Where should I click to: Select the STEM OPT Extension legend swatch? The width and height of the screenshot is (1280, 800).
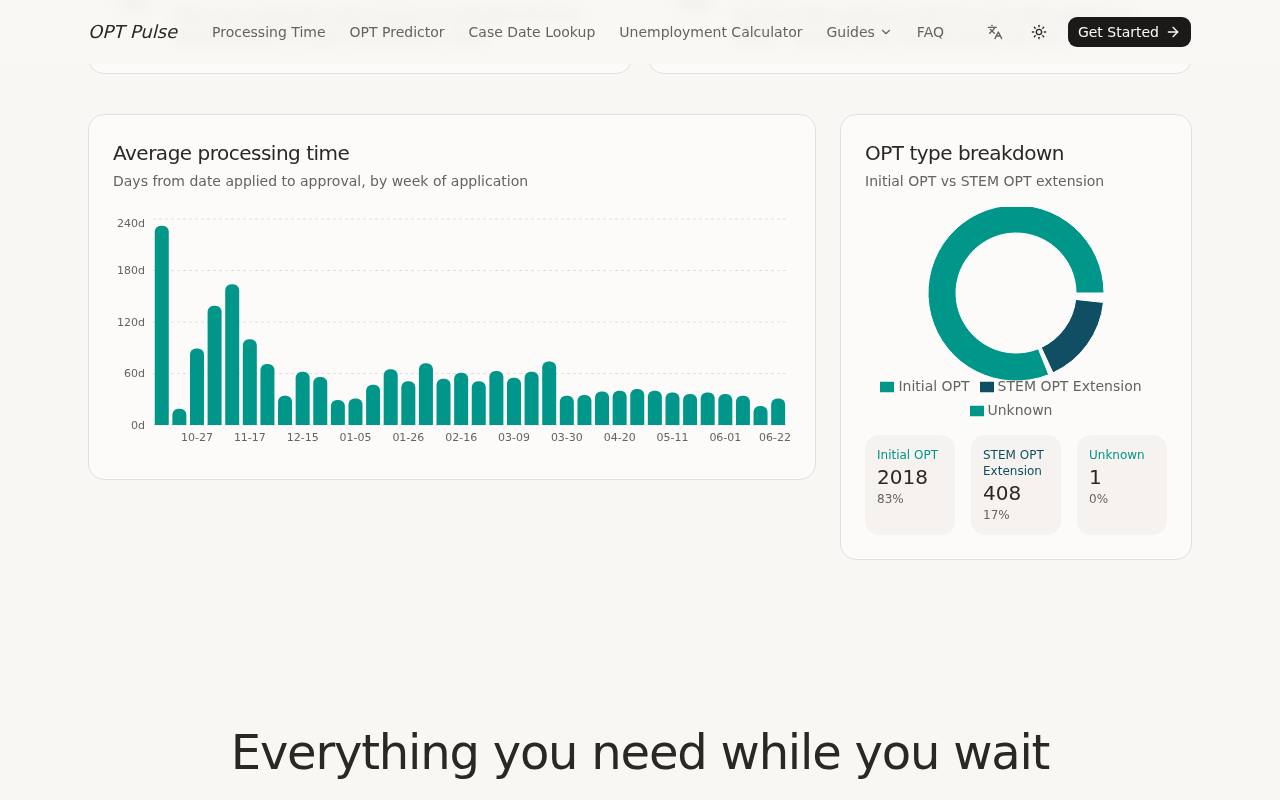click(x=987, y=387)
